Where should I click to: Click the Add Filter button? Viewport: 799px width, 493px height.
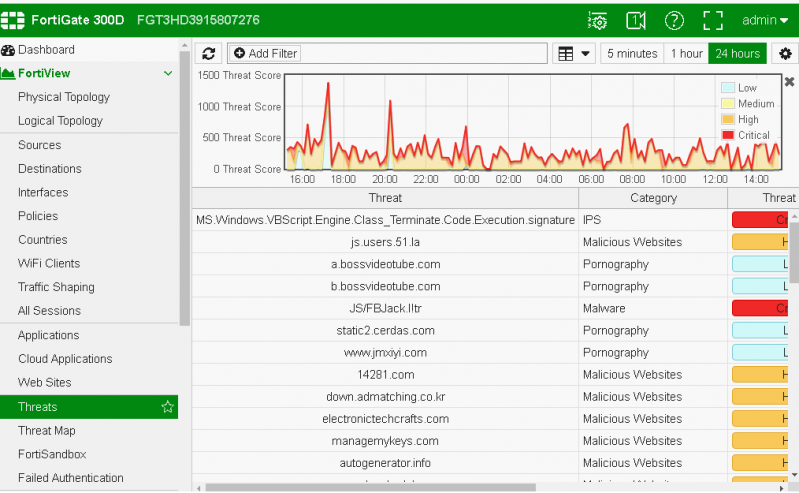click(x=265, y=54)
